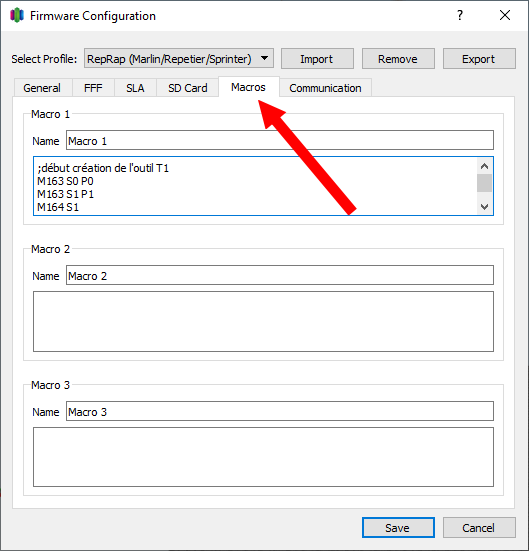Viewport: 529px width, 551px height.
Task: Click the Remove profile button
Action: pyautogui.click(x=398, y=59)
